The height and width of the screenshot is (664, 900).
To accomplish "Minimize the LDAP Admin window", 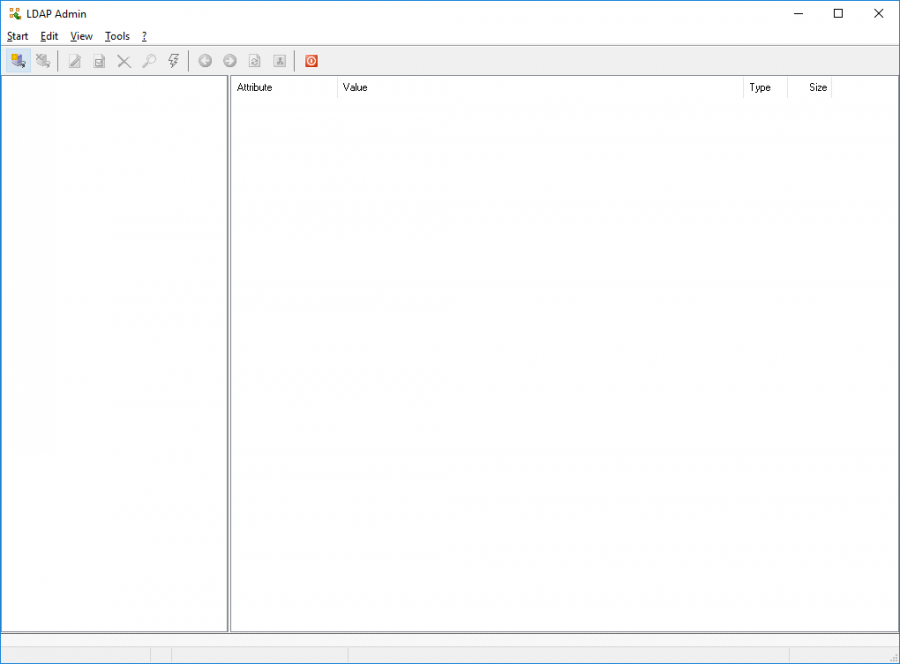I will [798, 14].
